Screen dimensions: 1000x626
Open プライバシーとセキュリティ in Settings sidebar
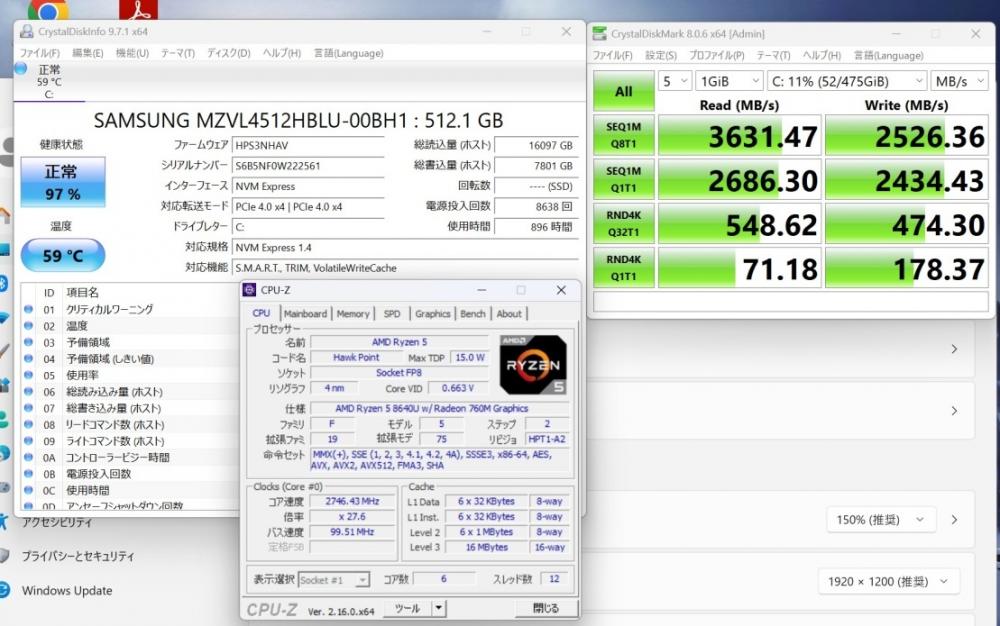[x=78, y=556]
